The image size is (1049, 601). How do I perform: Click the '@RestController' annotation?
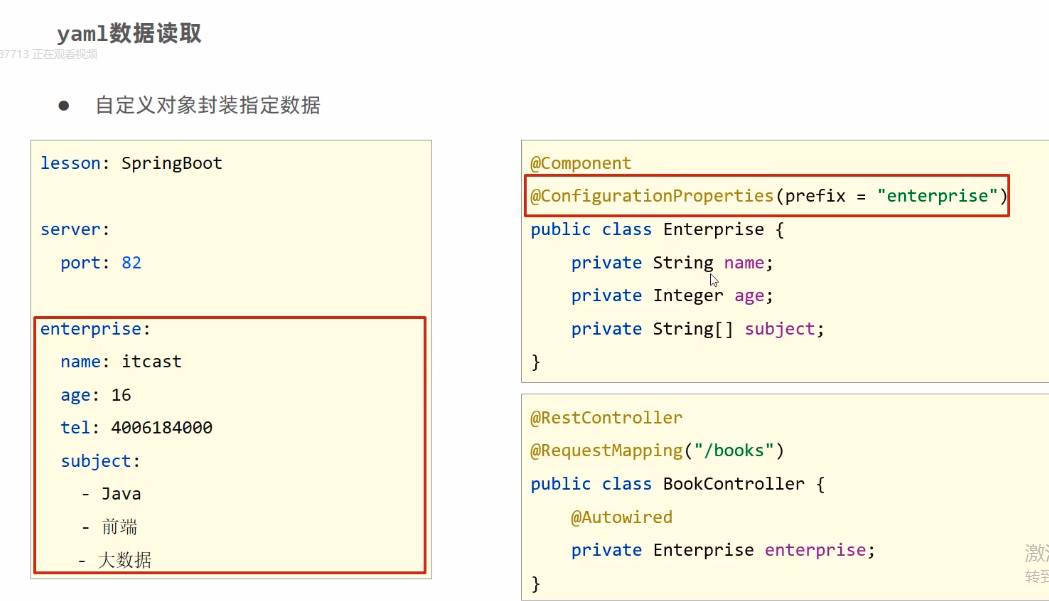(x=606, y=417)
